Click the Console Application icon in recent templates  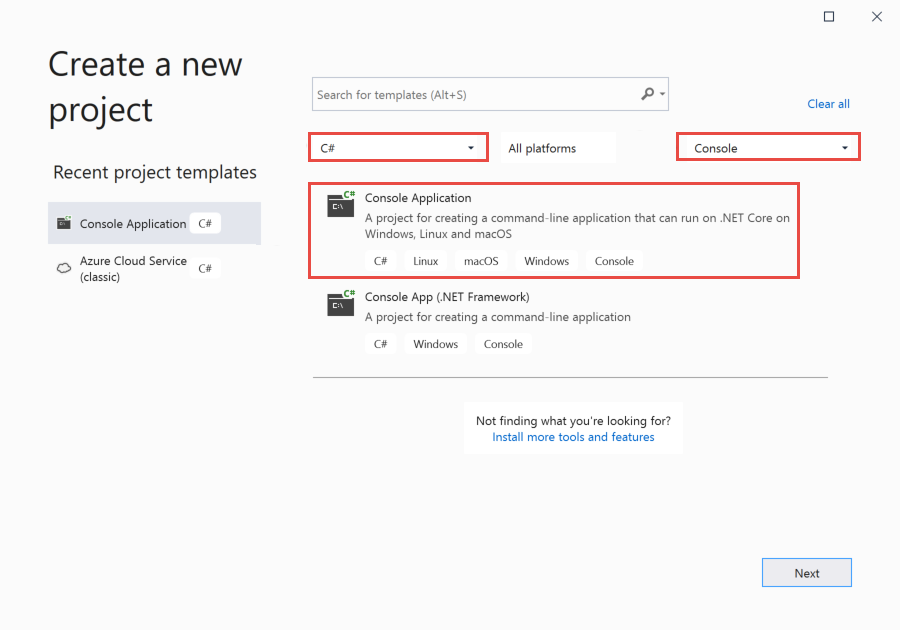[x=65, y=222]
